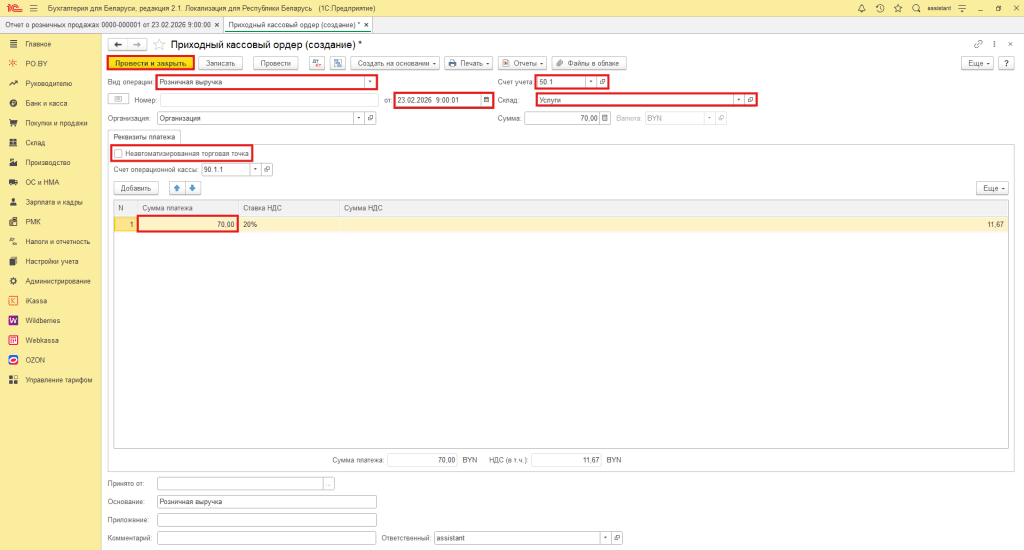Click the Комментарий input field
This screenshot has width=1024, height=550.
click(265, 538)
